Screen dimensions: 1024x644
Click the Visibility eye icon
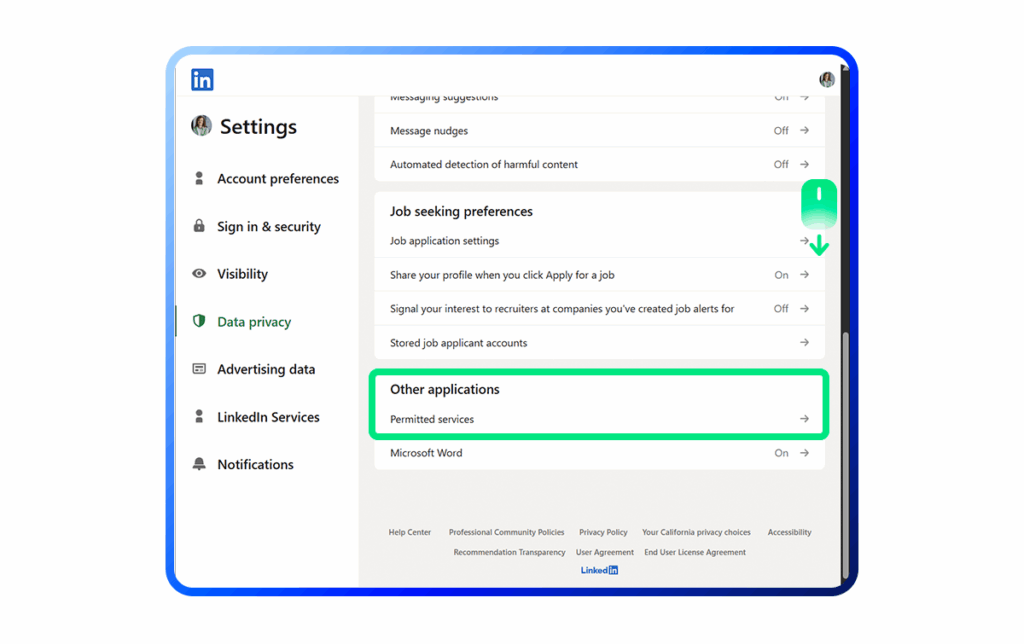point(200,274)
